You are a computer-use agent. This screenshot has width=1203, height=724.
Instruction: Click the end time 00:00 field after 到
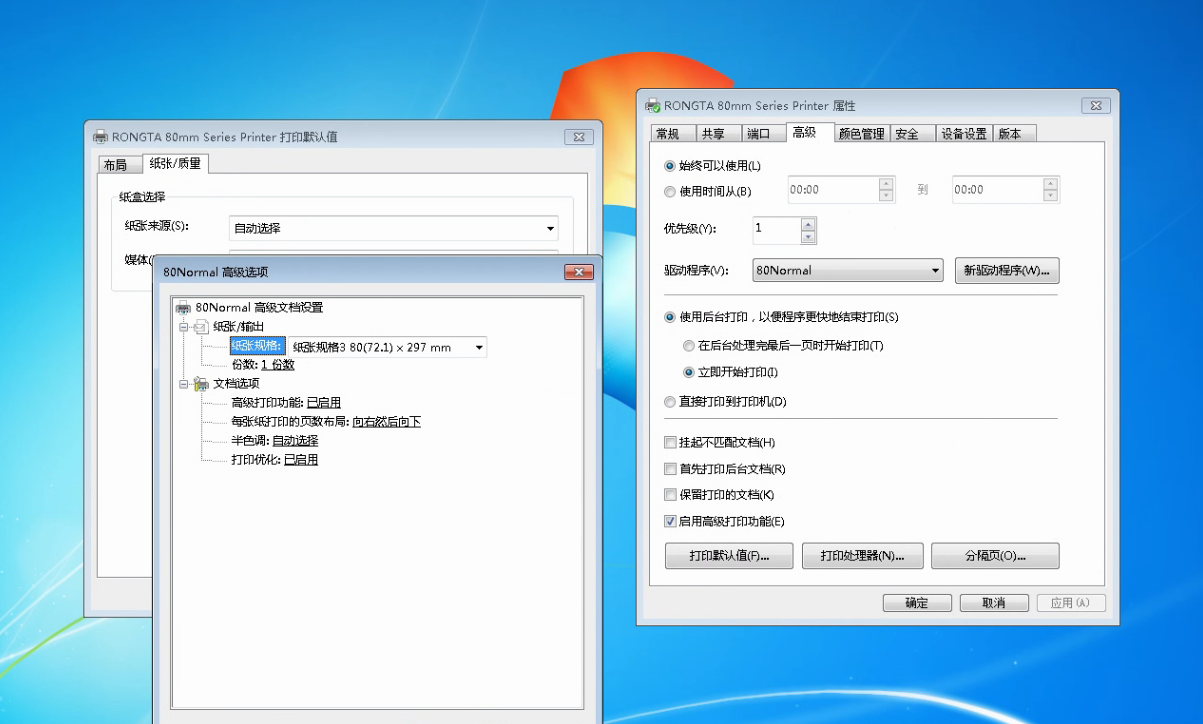pos(997,190)
